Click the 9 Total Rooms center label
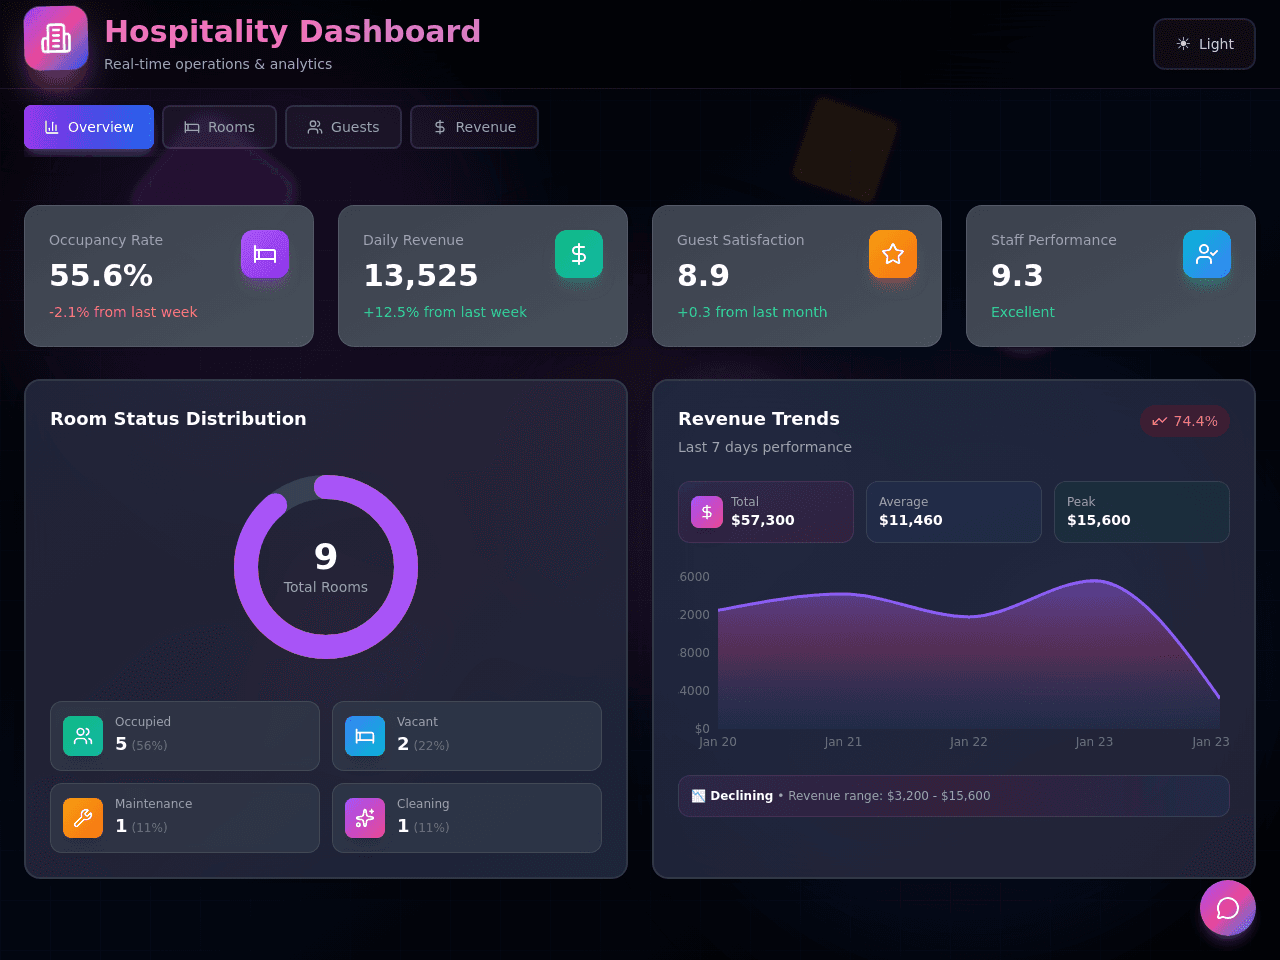1280x960 pixels. pyautogui.click(x=326, y=567)
